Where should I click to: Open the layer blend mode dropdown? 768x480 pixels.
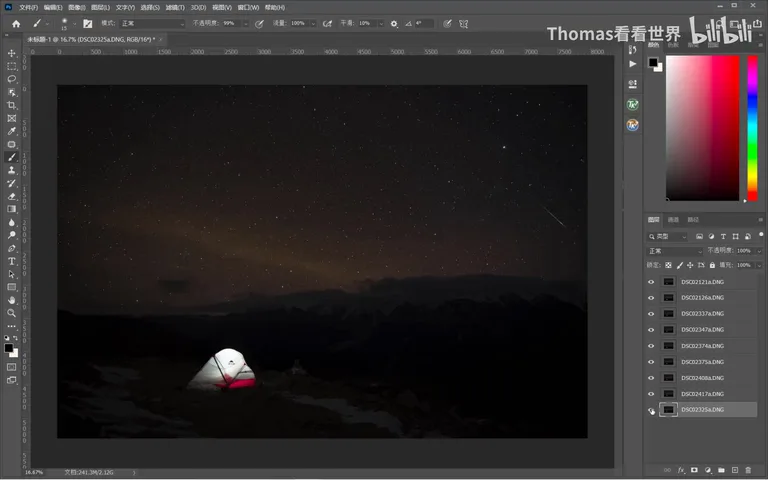[x=674, y=251]
